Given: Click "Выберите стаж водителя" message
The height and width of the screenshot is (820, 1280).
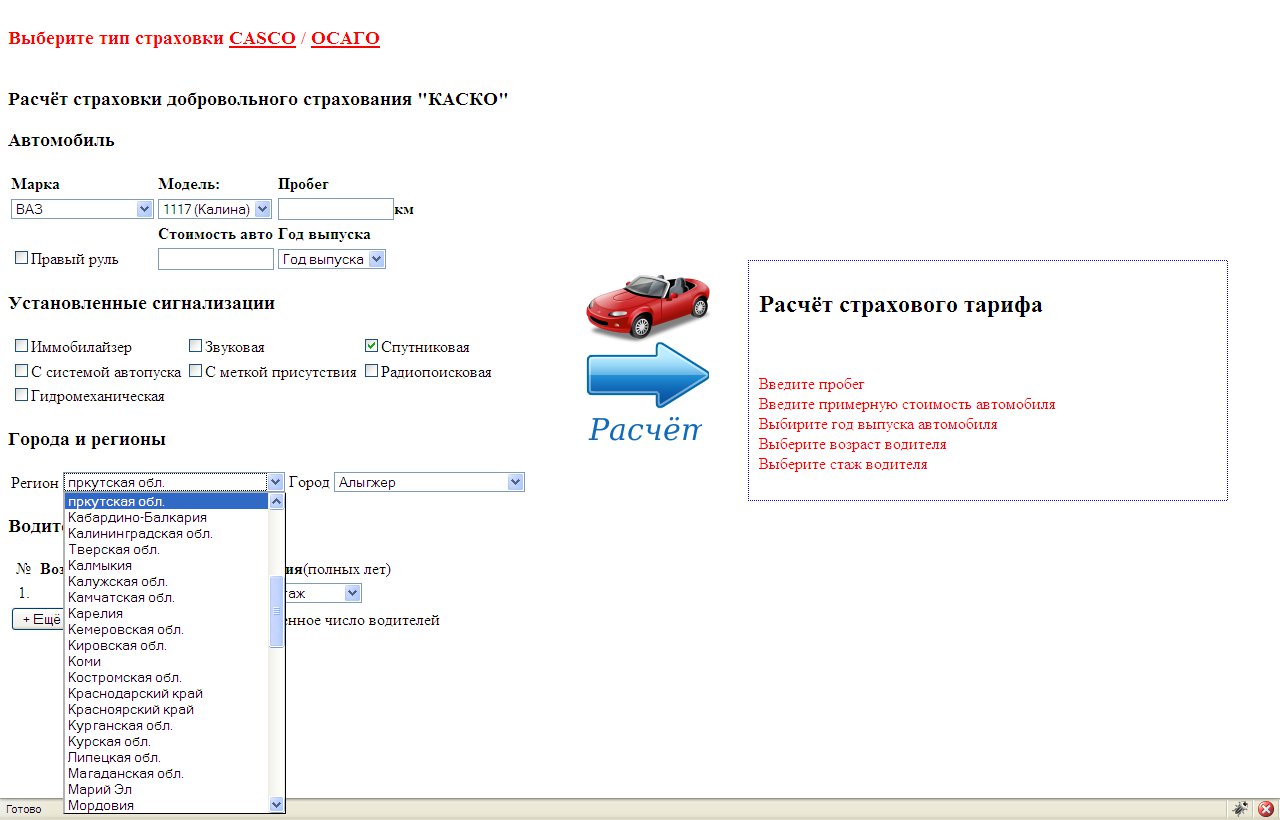Looking at the screenshot, I should (x=843, y=464).
